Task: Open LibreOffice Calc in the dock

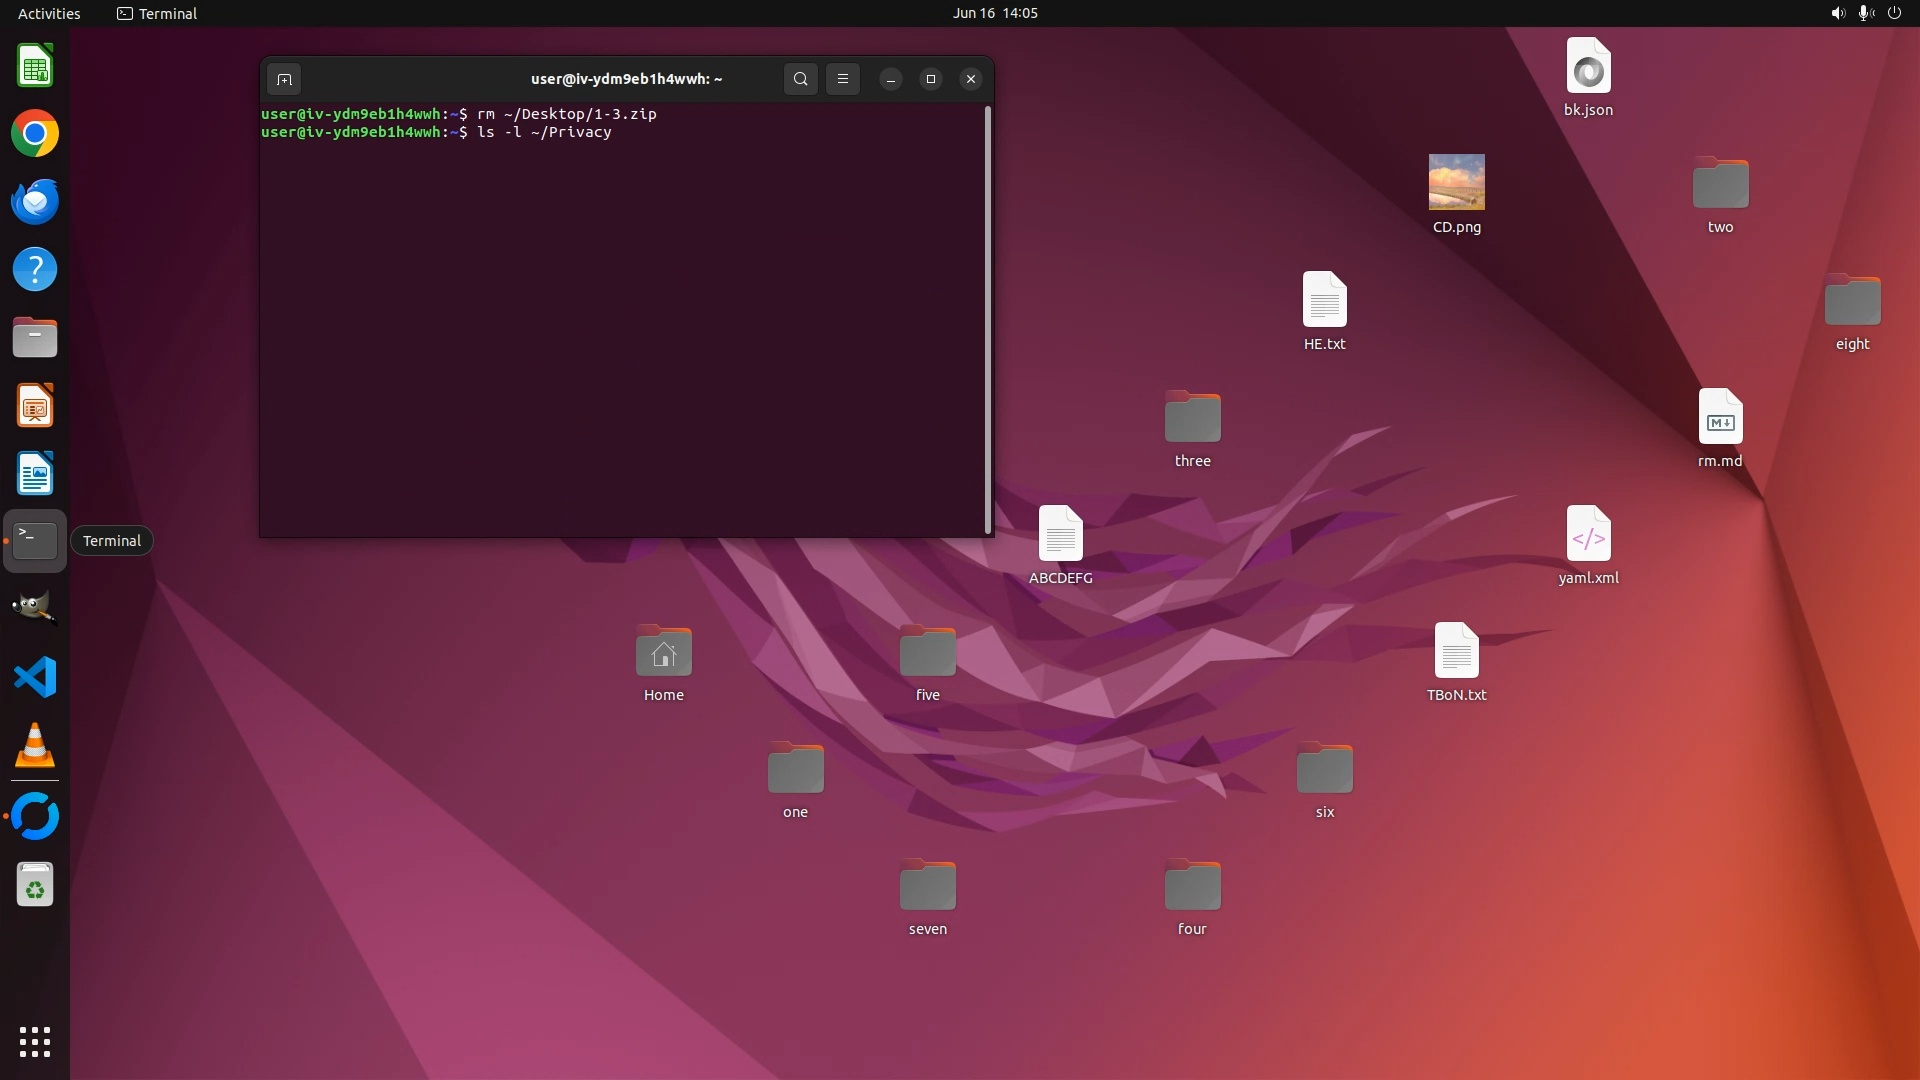Action: (x=35, y=67)
